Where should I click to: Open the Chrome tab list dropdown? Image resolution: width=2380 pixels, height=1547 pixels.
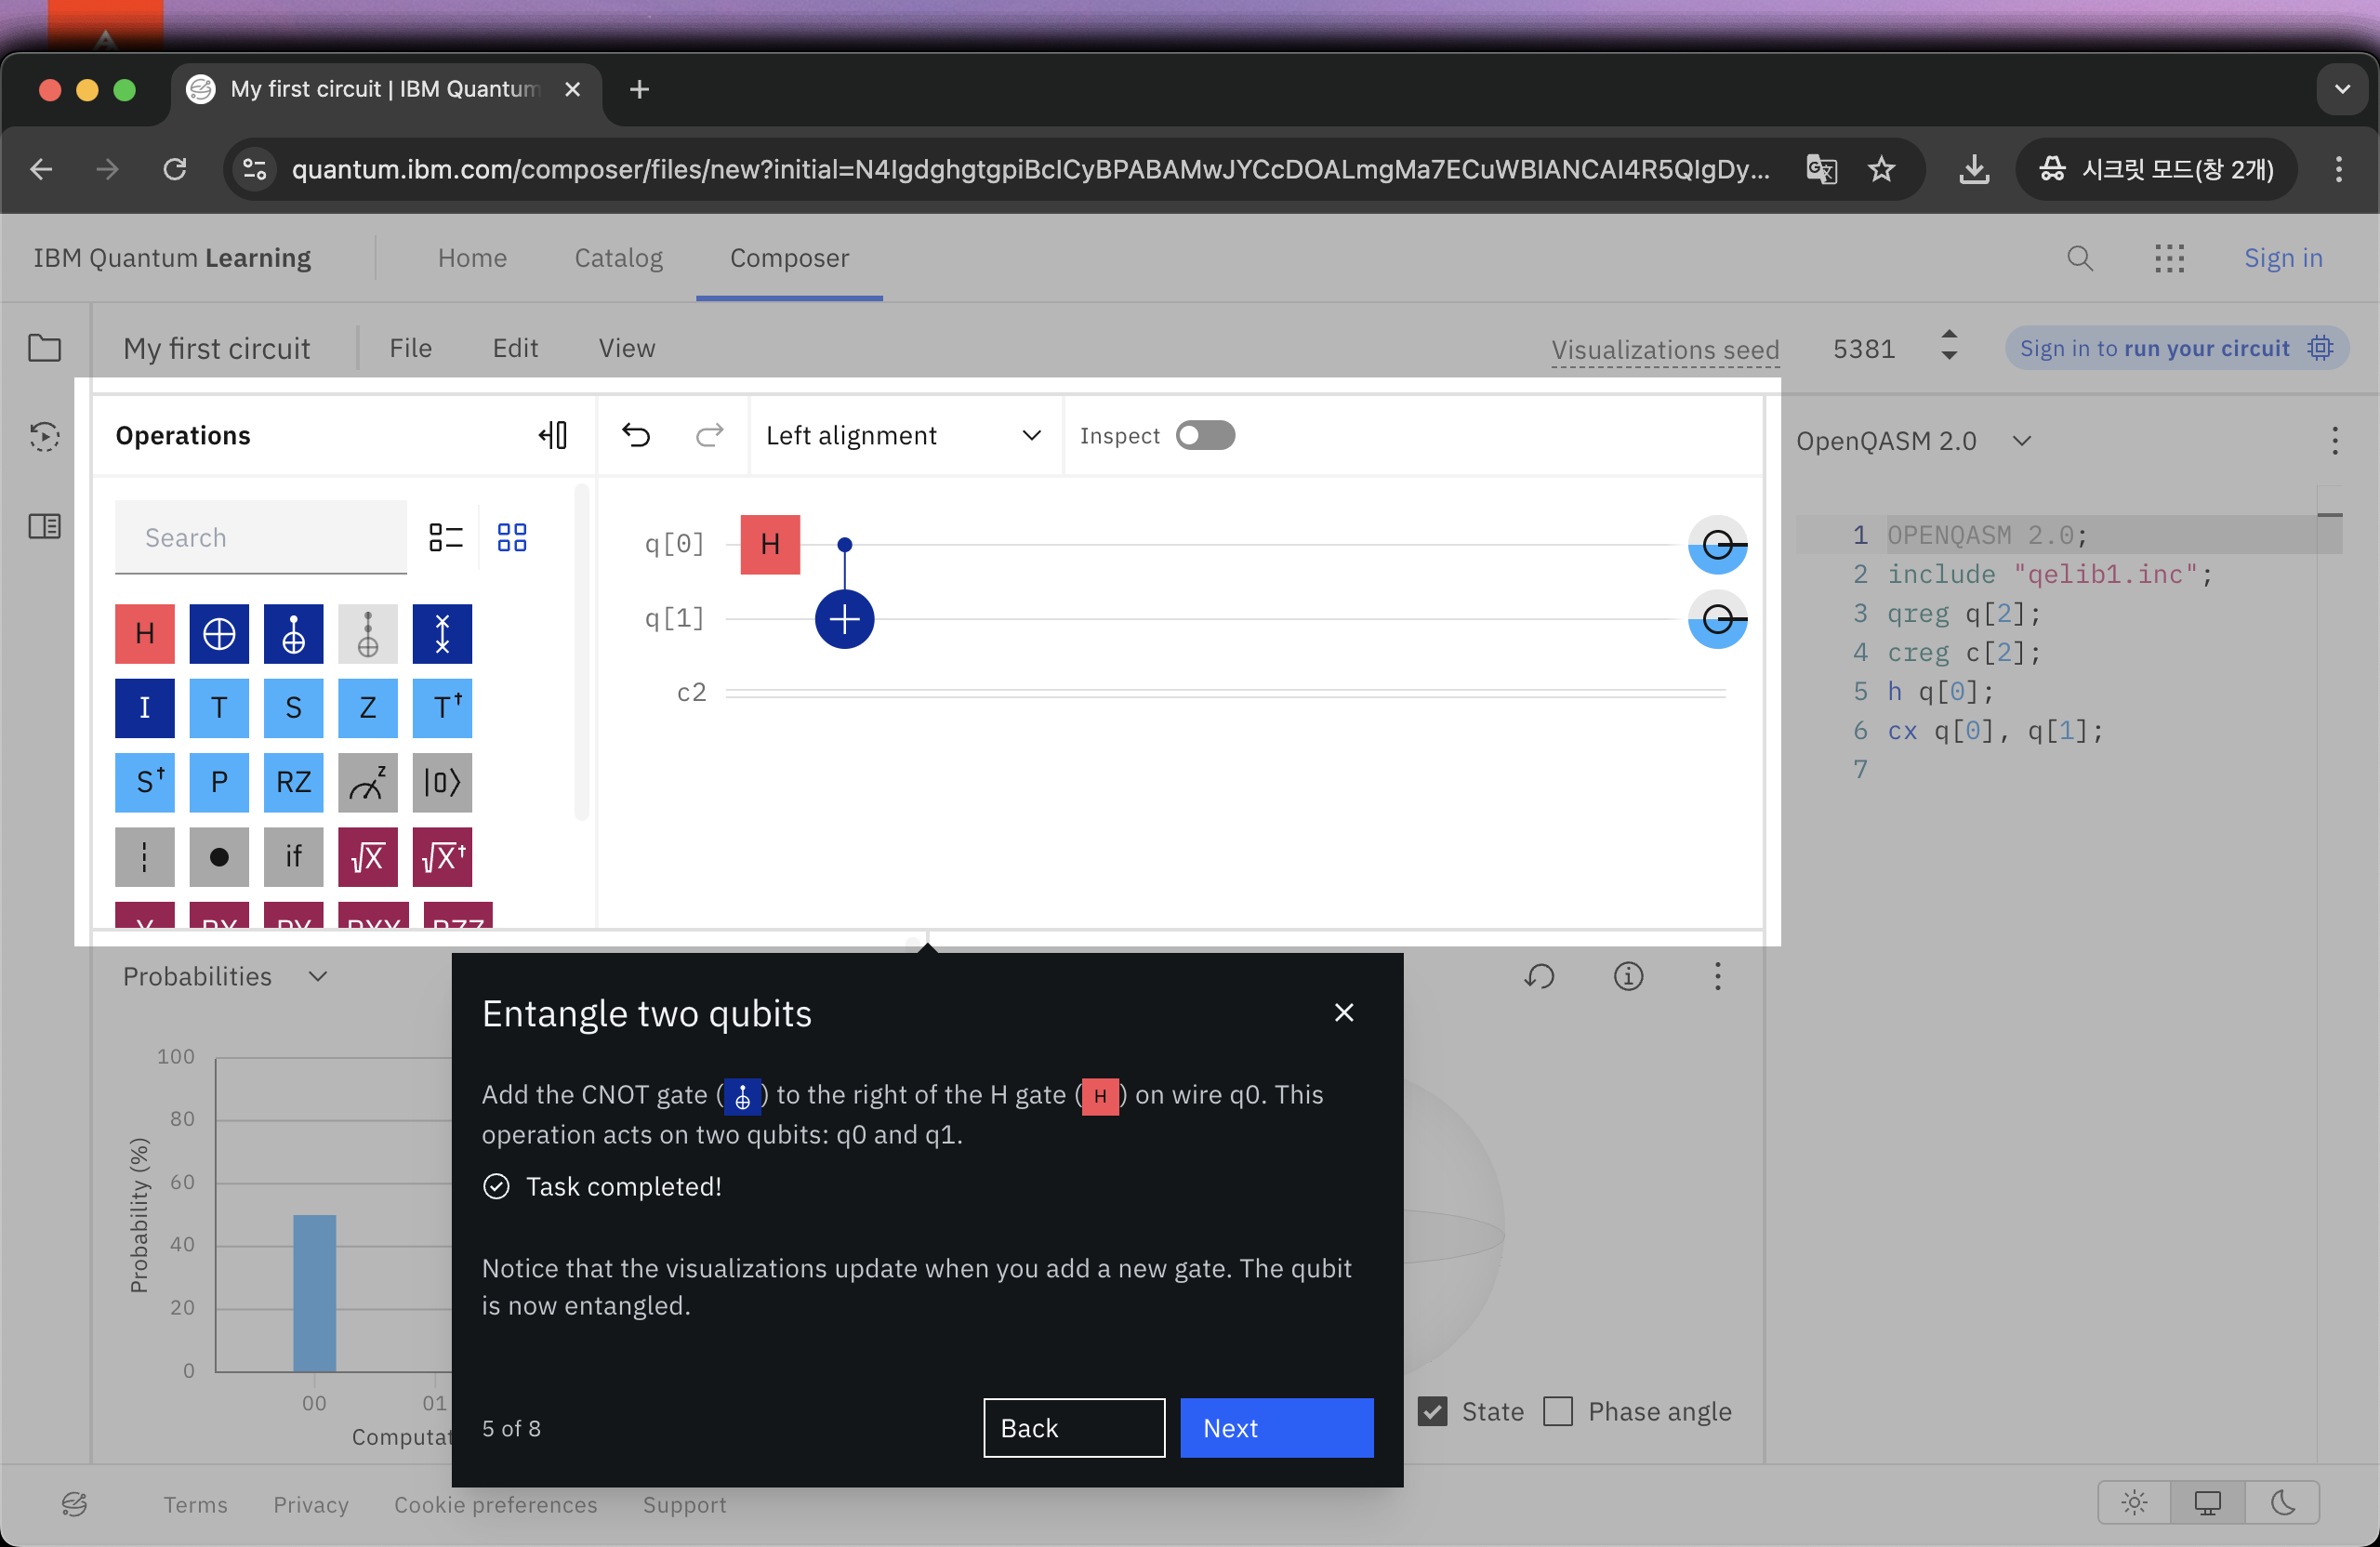click(2342, 89)
